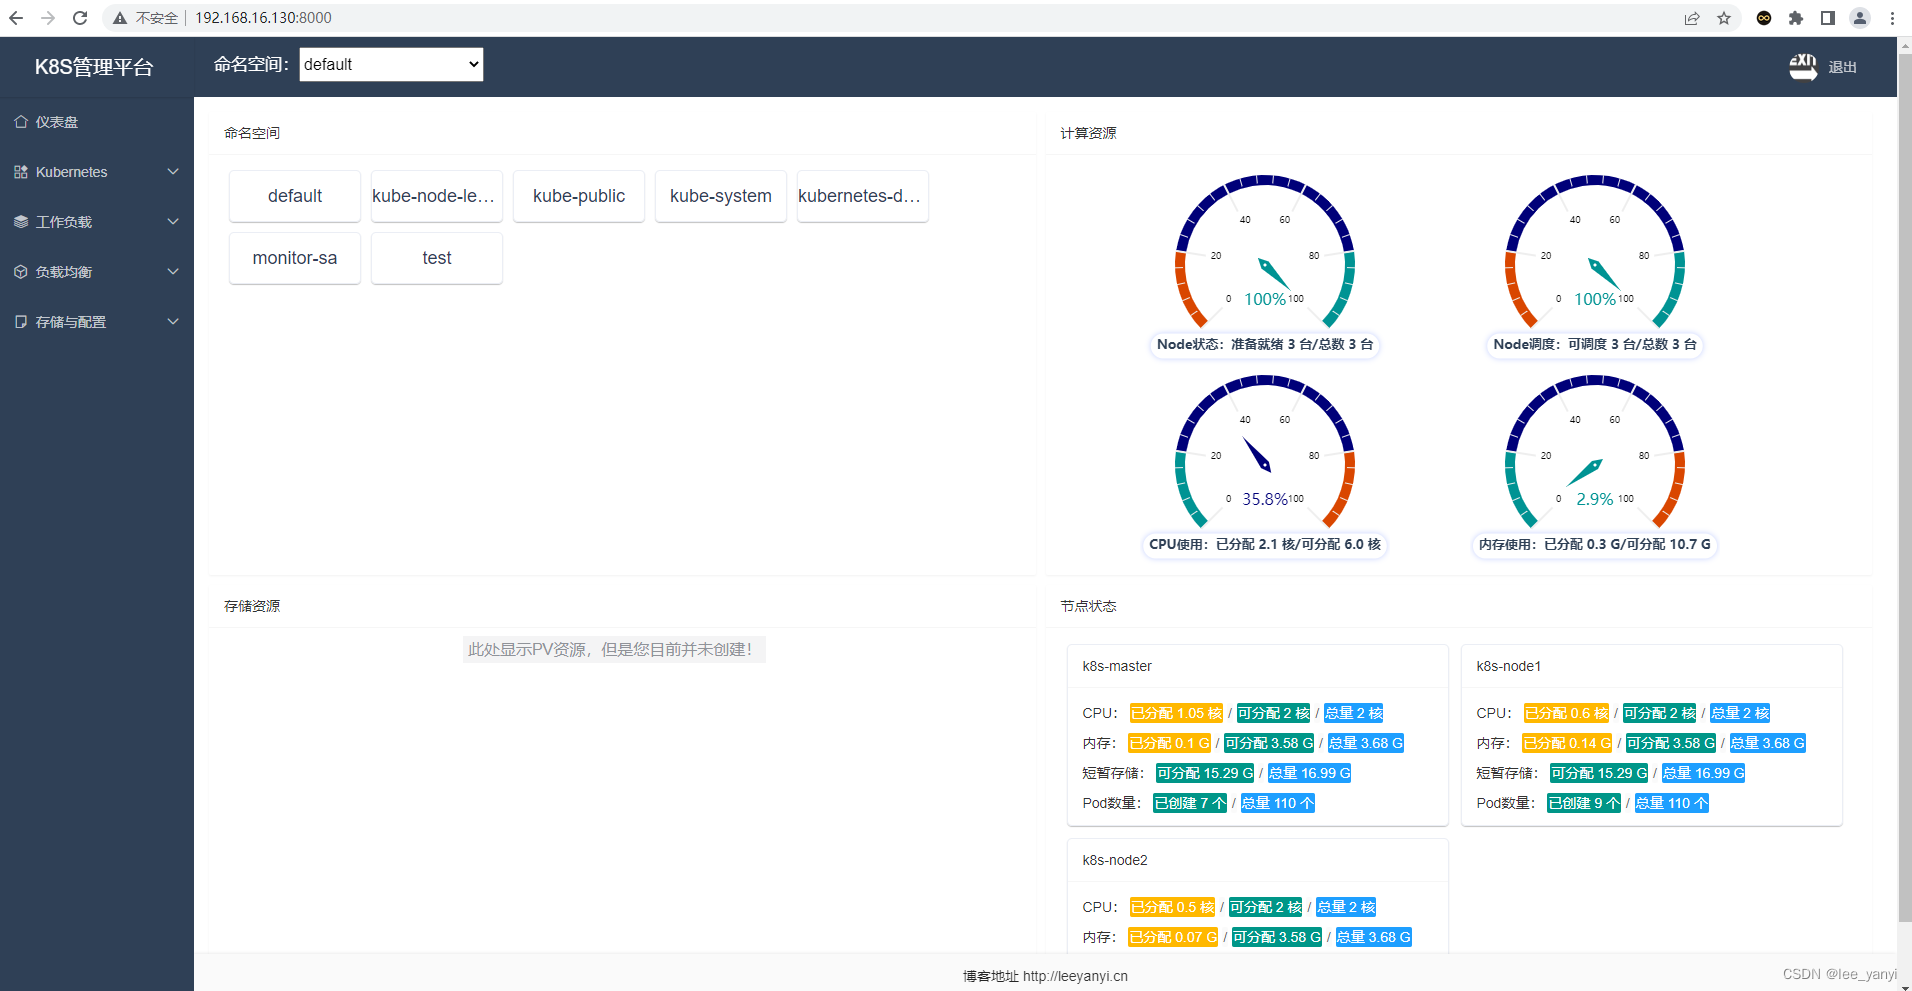Select the 存储与配置 sidebar icon

[x=20, y=321]
